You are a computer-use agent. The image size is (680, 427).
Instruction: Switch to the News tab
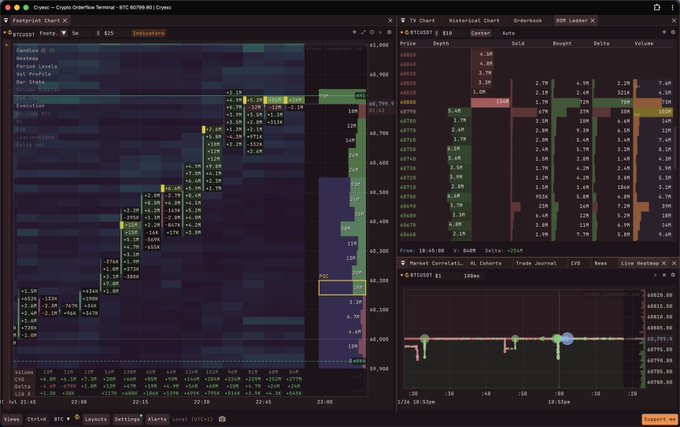point(601,263)
